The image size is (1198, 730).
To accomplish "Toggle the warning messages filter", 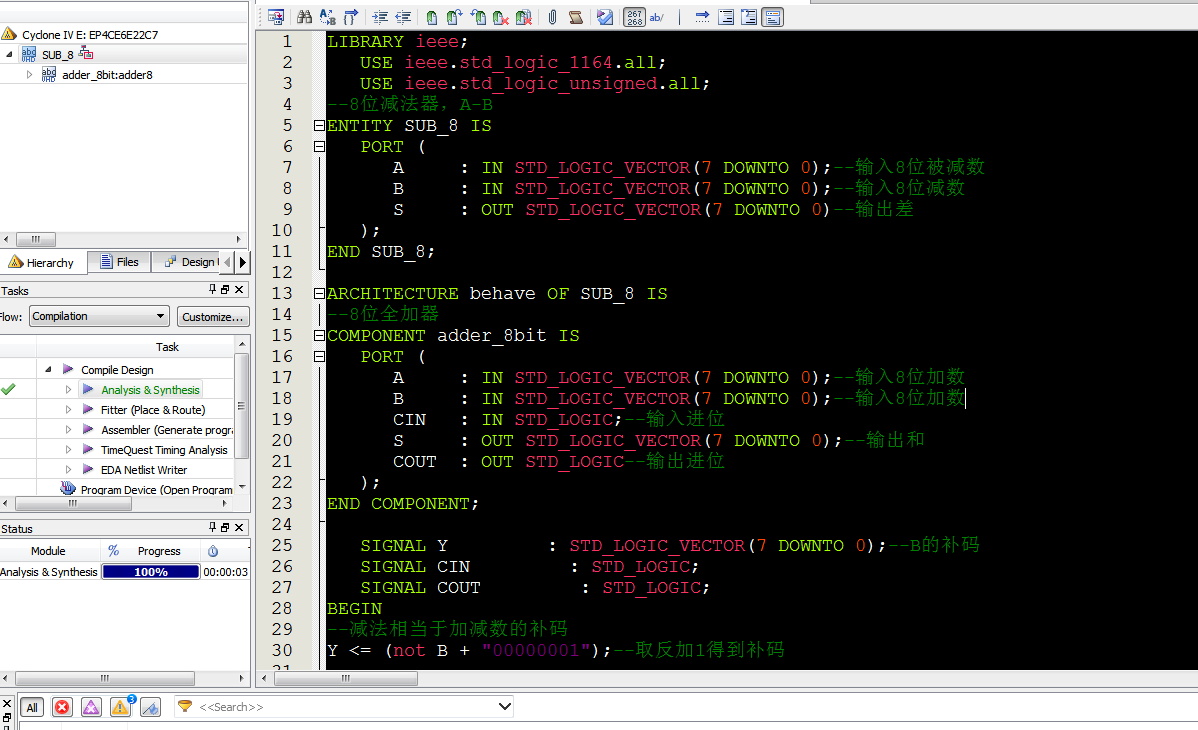I will point(120,707).
